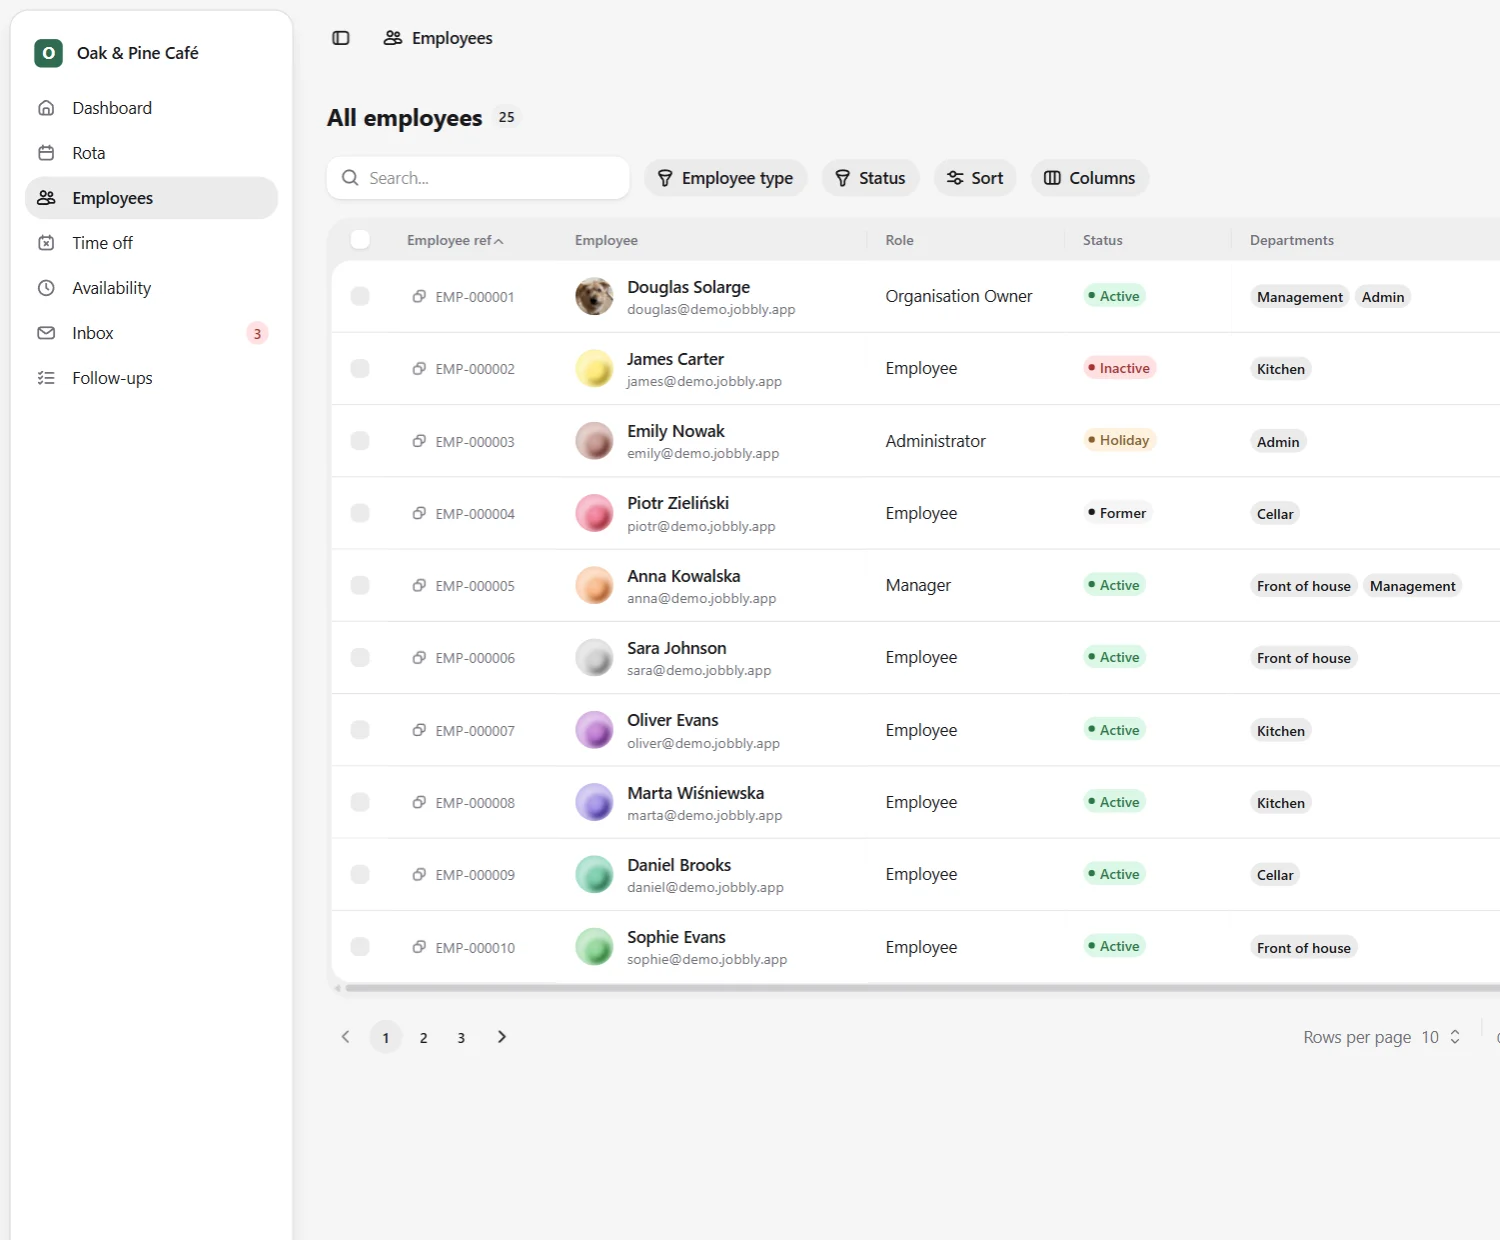Image resolution: width=1500 pixels, height=1240 pixels.
Task: Copy link icon for EMP-000009
Action: pyautogui.click(x=419, y=874)
